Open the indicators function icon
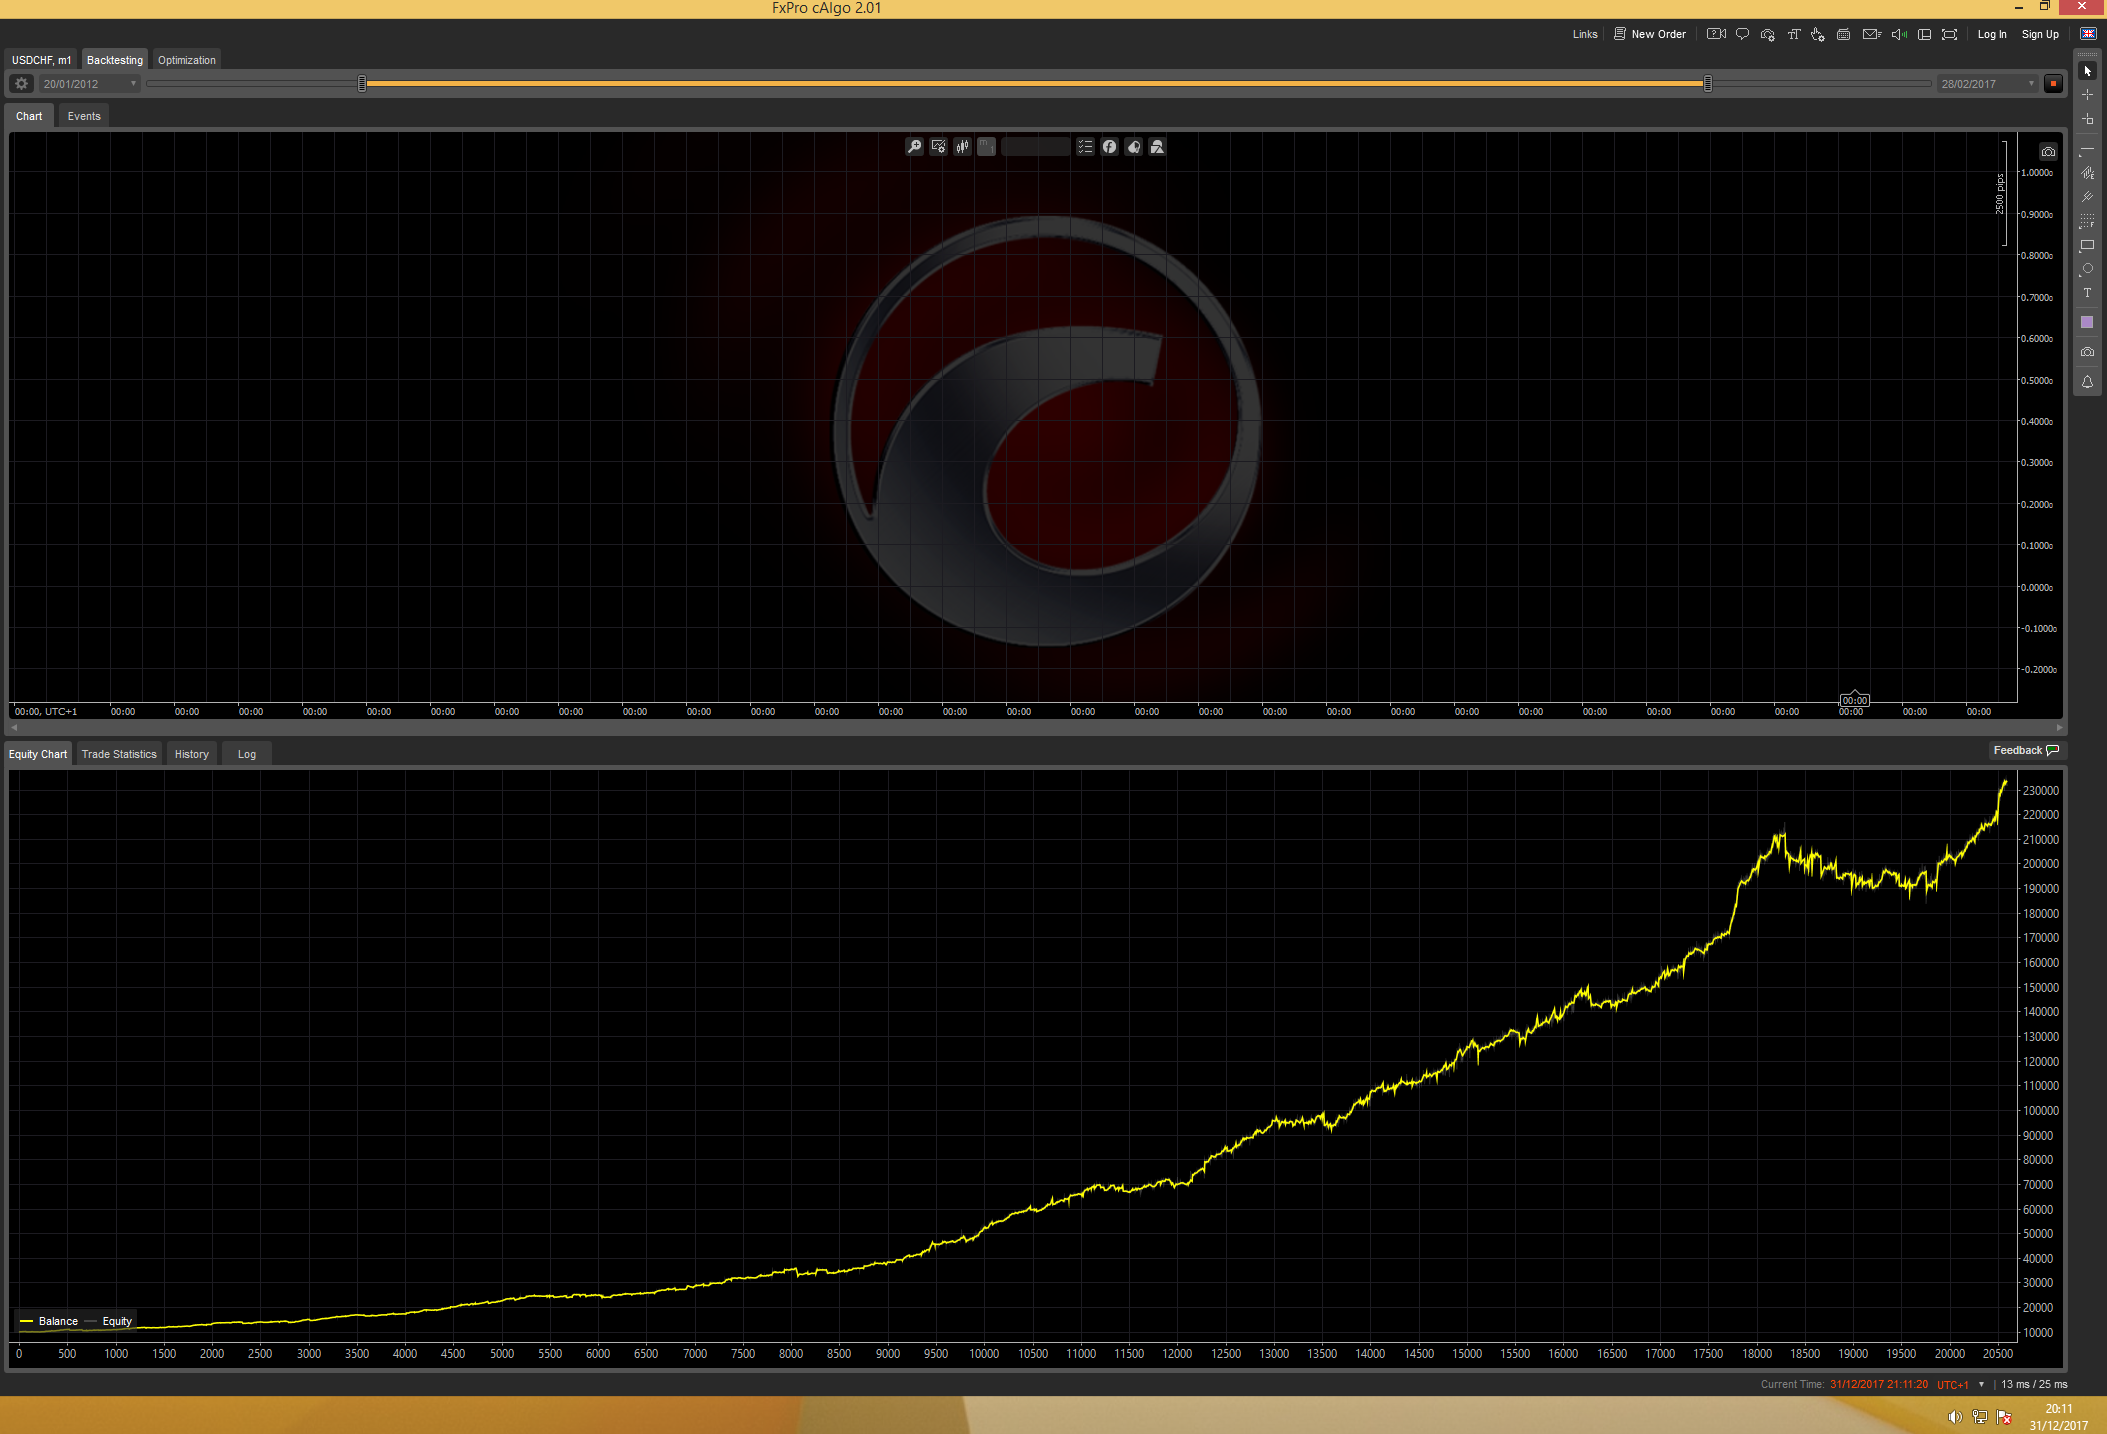 click(x=1109, y=147)
